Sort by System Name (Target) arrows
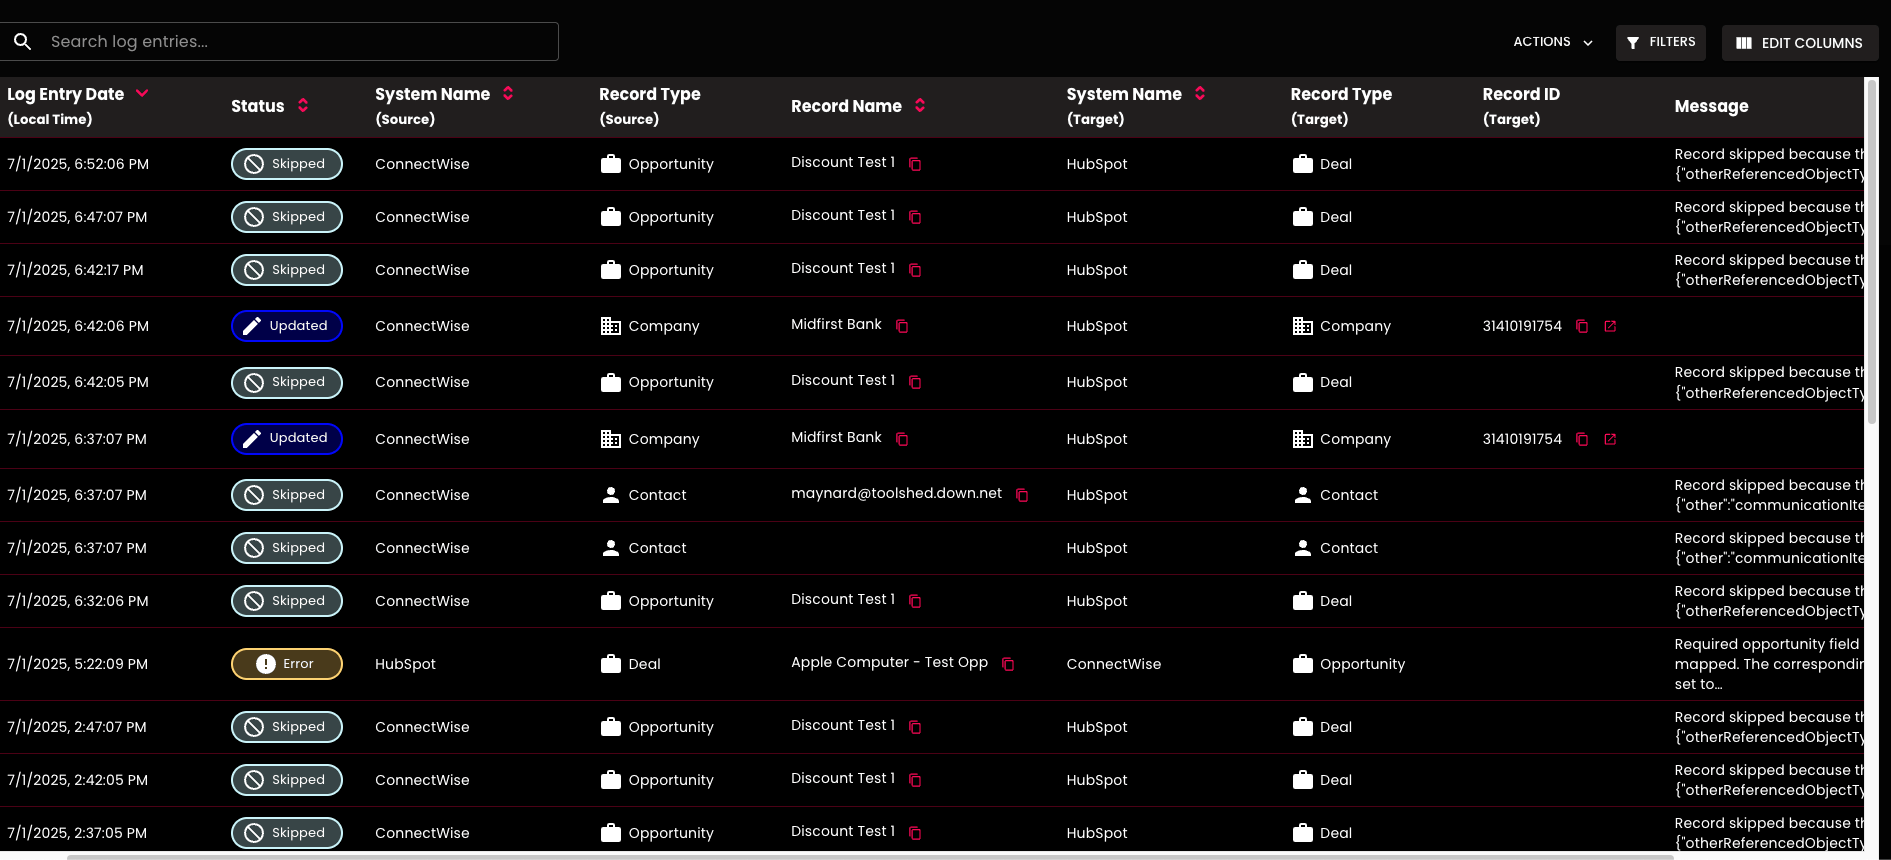This screenshot has width=1891, height=860. [x=1200, y=93]
